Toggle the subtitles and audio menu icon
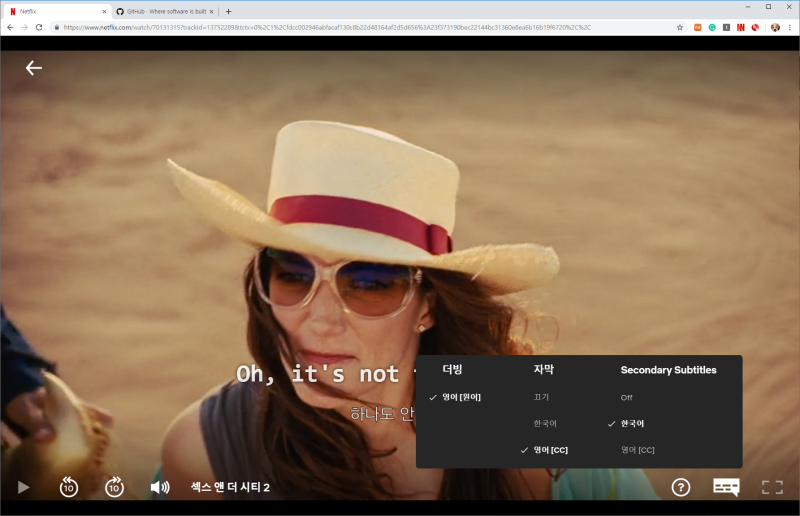Viewport: 800px width, 516px height. click(726, 487)
